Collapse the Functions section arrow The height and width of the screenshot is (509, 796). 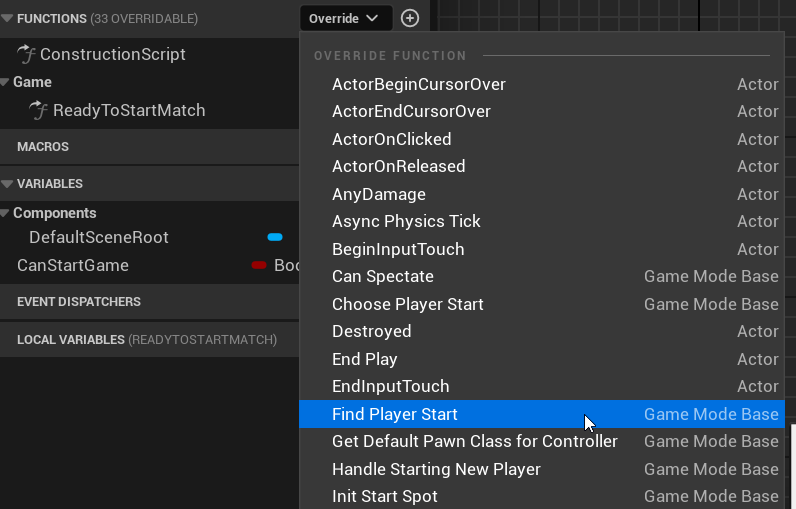(8, 18)
